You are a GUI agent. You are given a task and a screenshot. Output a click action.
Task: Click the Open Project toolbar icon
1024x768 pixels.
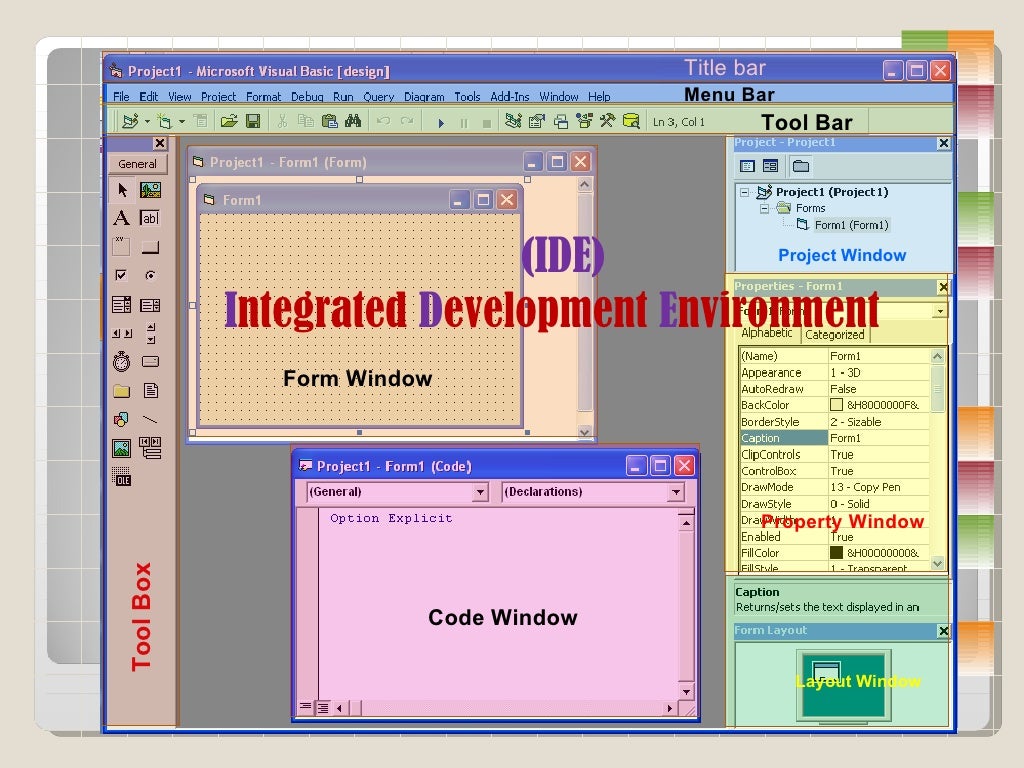click(x=229, y=121)
